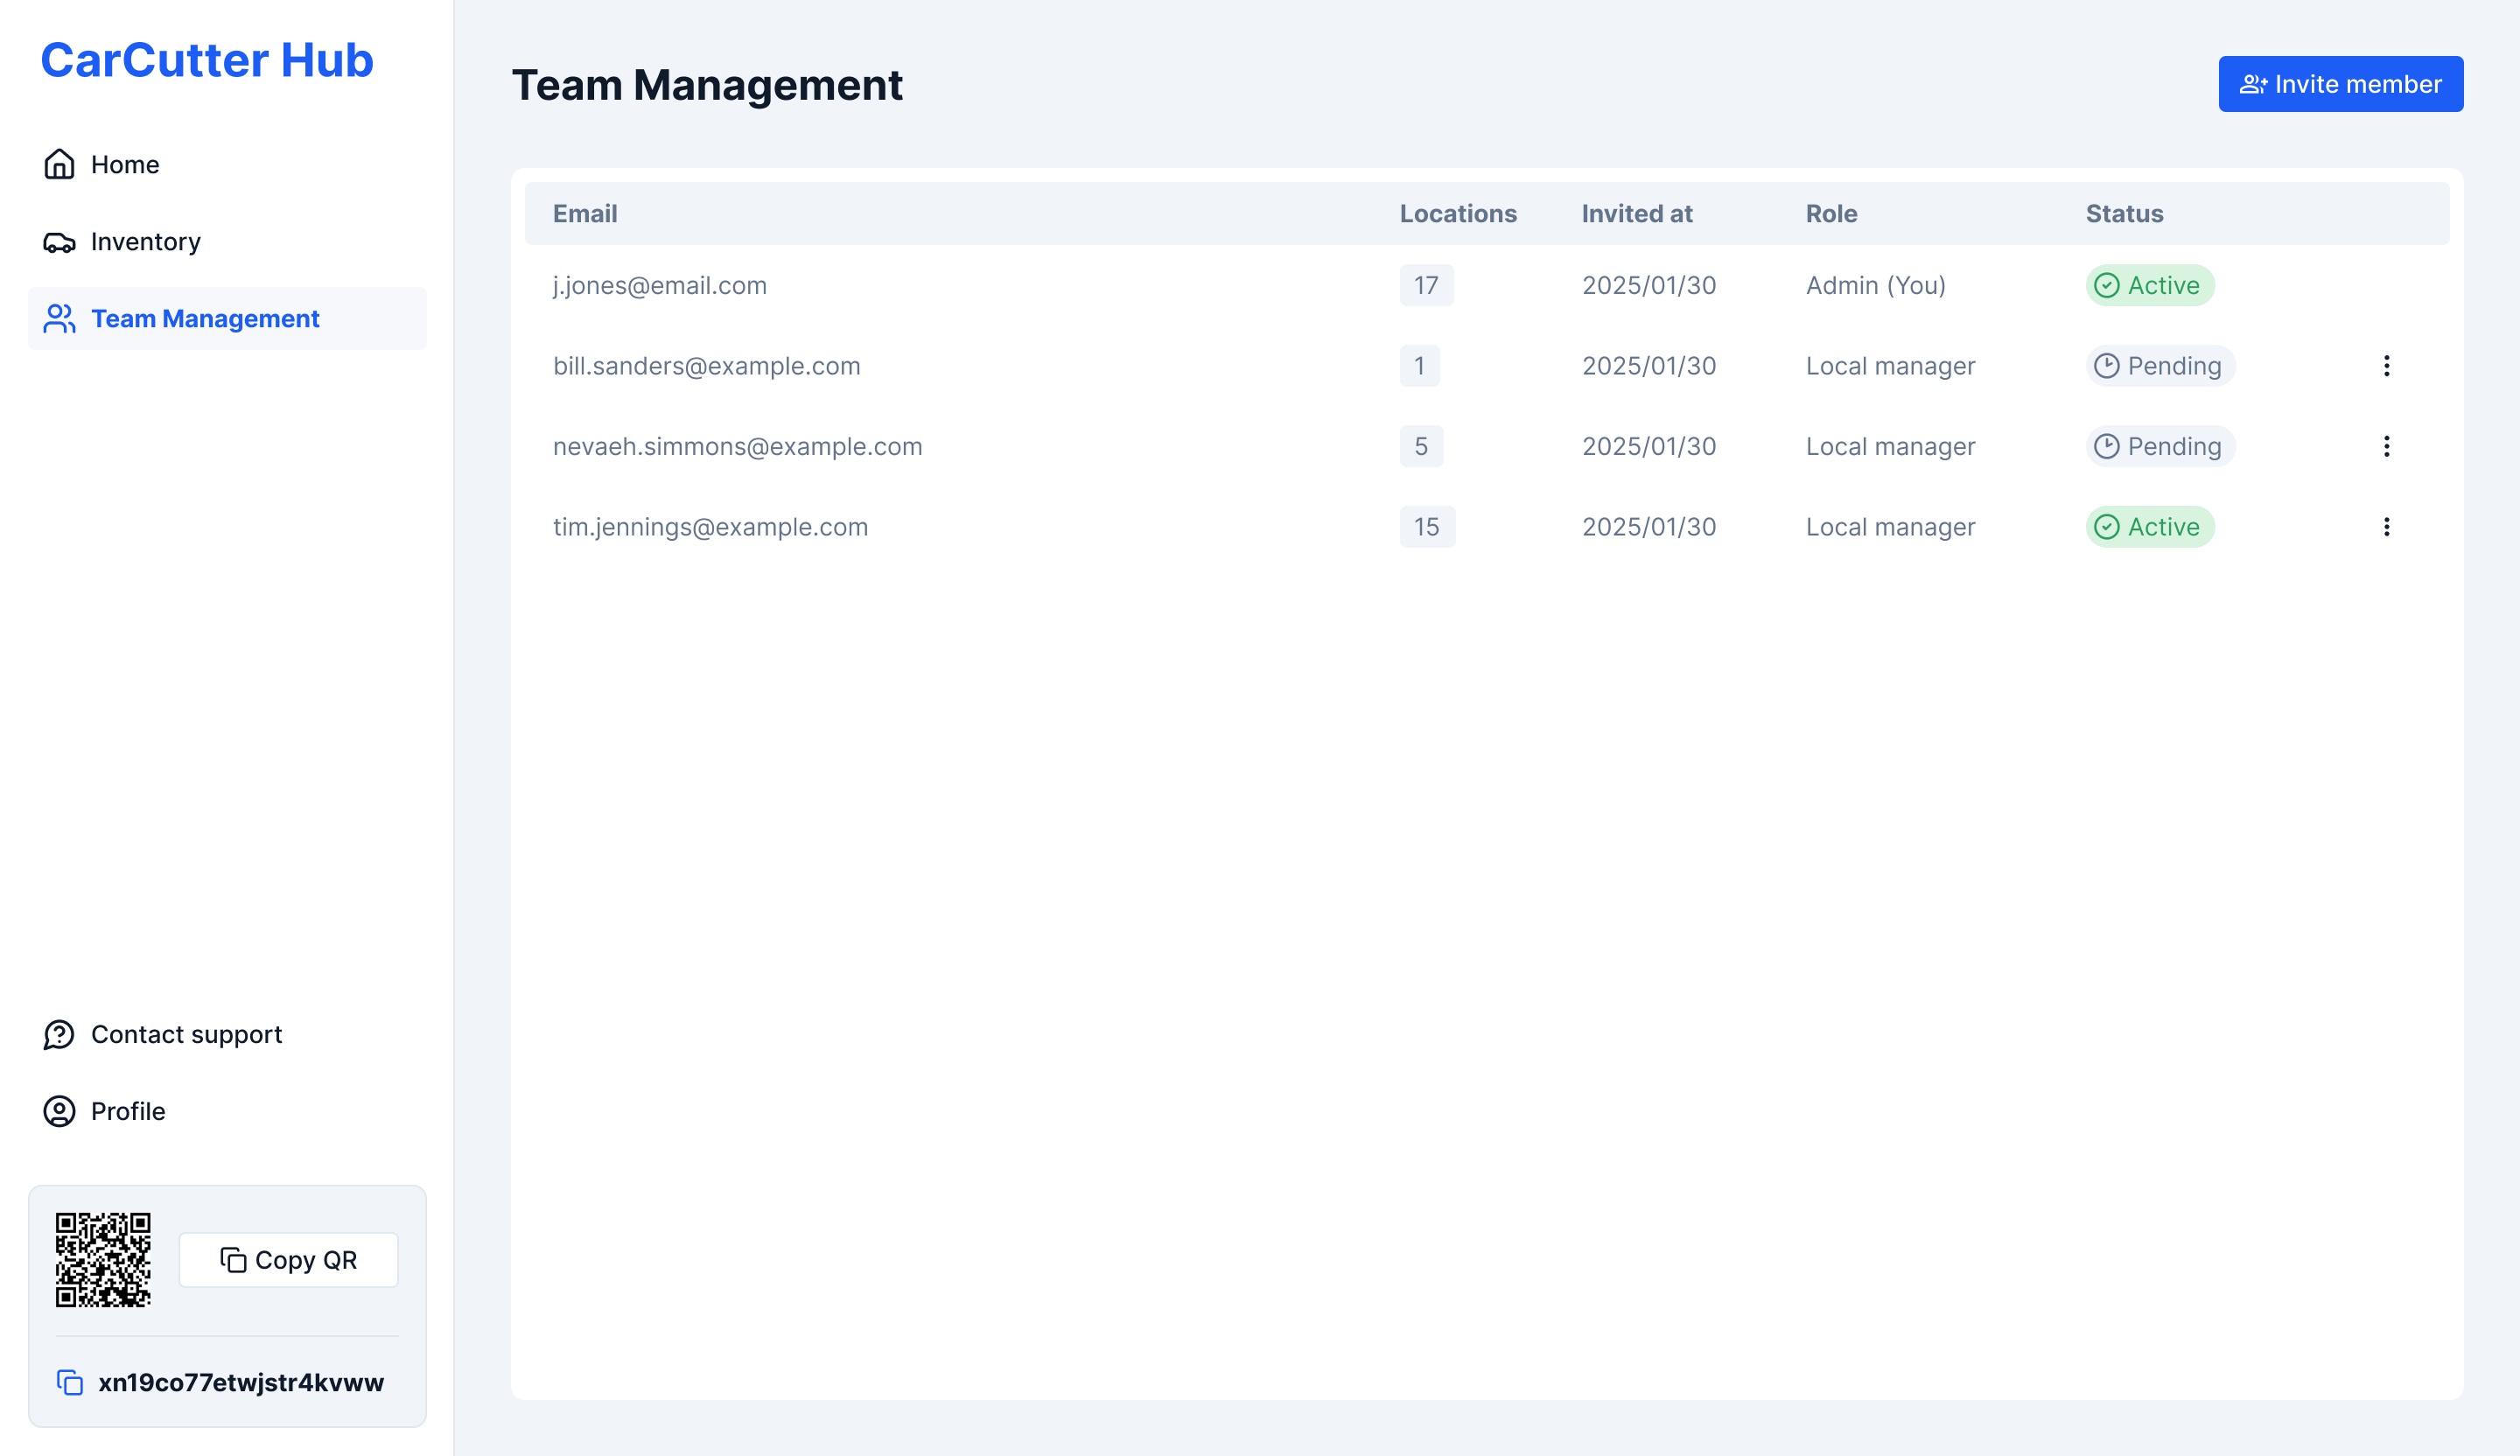Select tim.jennings@example.com email cell
This screenshot has width=2520, height=1456.
711,527
